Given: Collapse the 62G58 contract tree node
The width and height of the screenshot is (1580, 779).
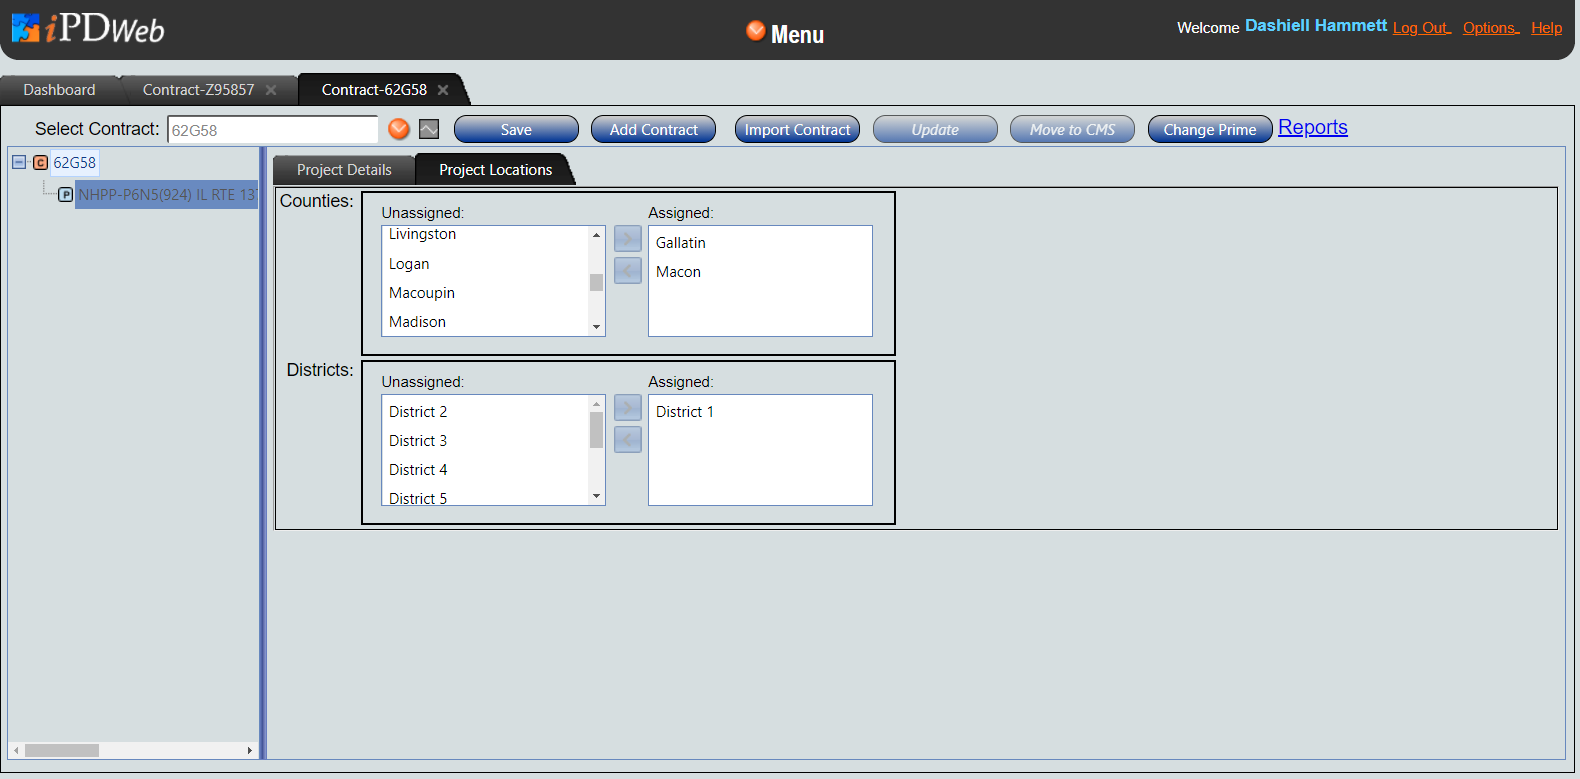Looking at the screenshot, I should [x=19, y=162].
